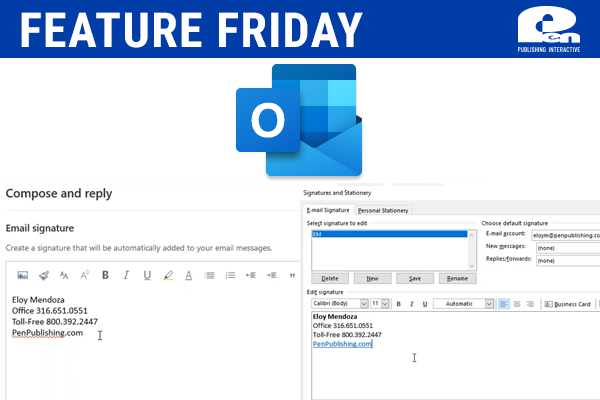Center the signature text

[x=517, y=304]
